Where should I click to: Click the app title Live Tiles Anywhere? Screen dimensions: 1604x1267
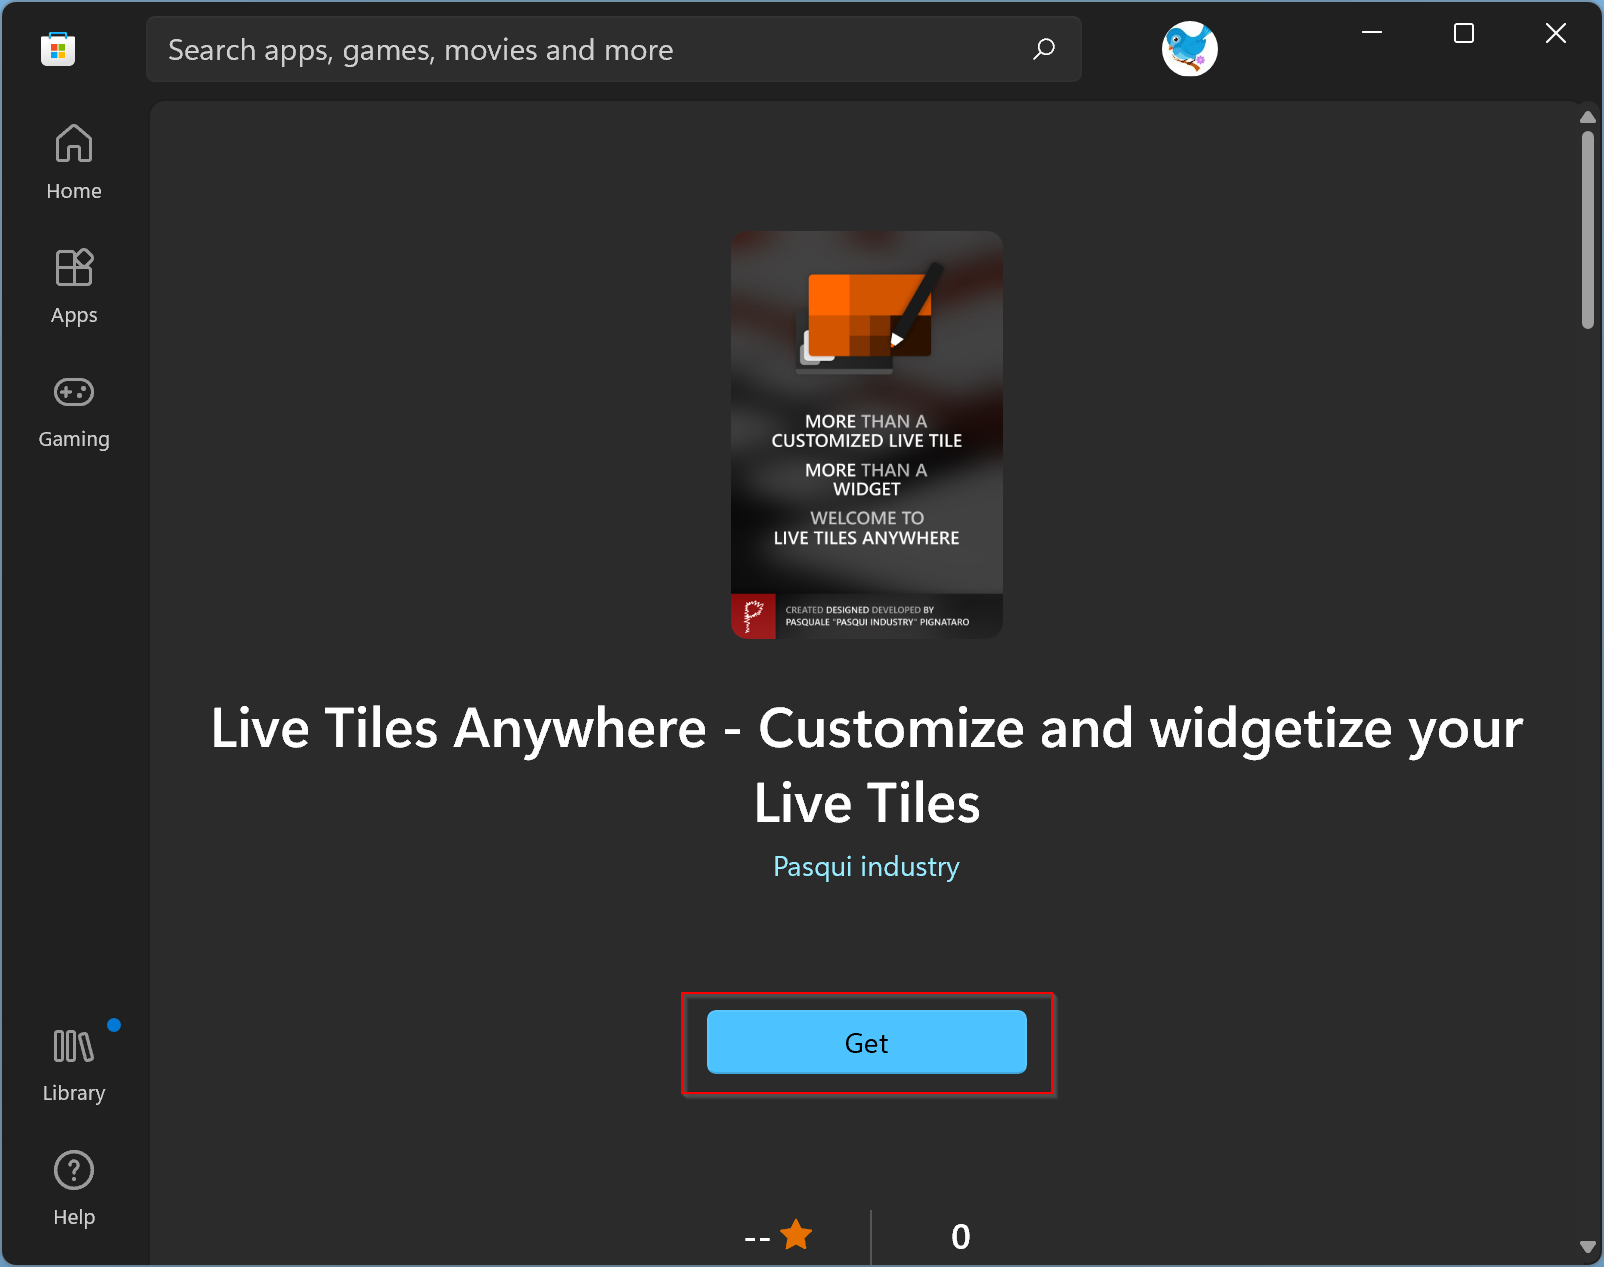[x=867, y=765]
